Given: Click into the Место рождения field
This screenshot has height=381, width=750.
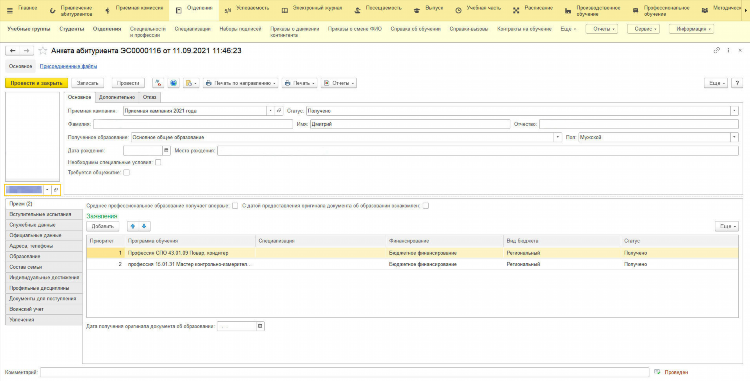Looking at the screenshot, I should pyautogui.click(x=478, y=151).
